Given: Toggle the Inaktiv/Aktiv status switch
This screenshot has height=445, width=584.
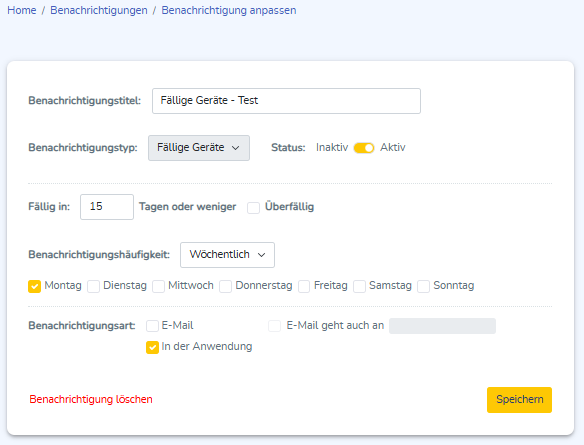Looking at the screenshot, I should pos(364,148).
